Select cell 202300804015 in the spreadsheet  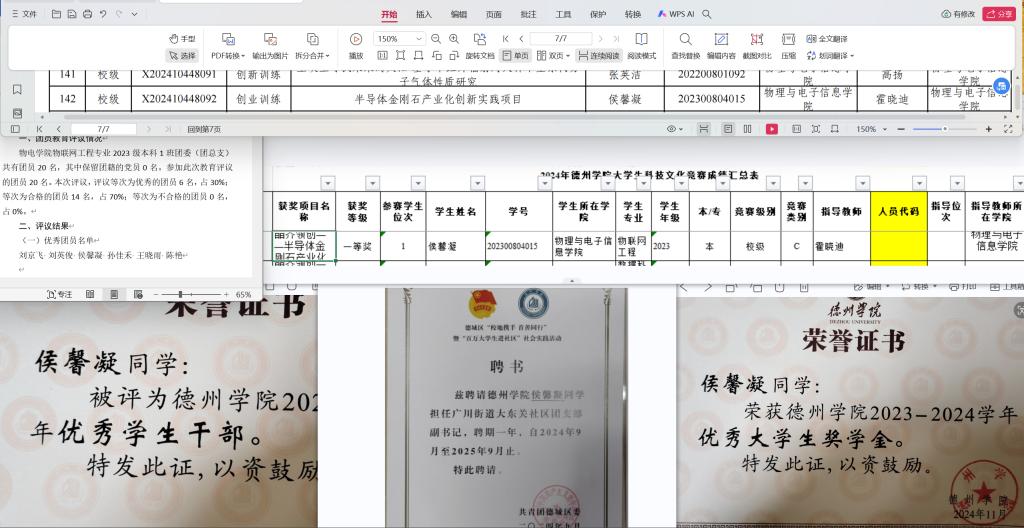click(x=519, y=247)
